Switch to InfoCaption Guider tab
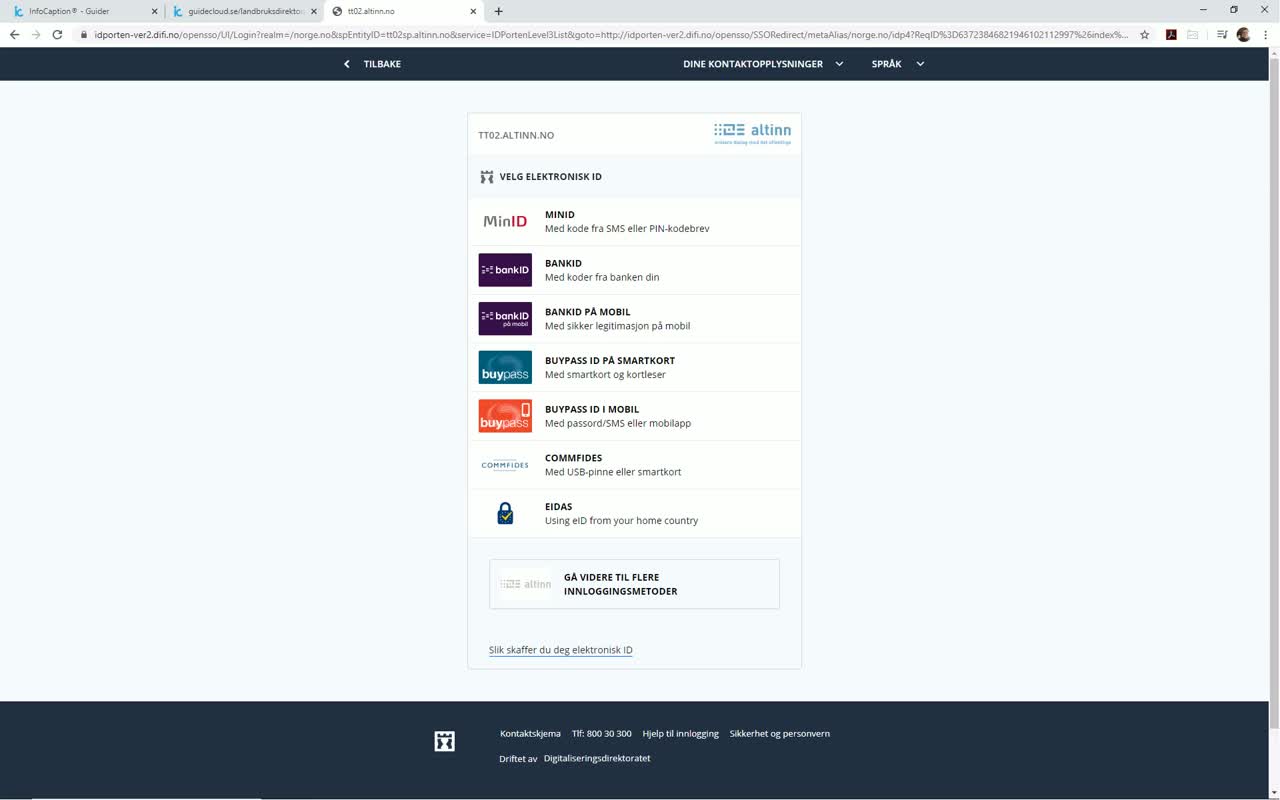 (x=85, y=11)
